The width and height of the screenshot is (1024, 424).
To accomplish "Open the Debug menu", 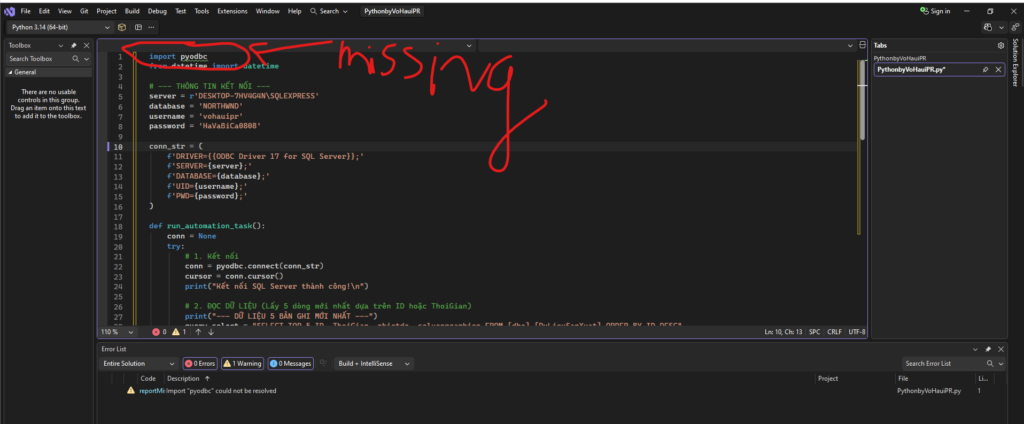I will pos(157,10).
